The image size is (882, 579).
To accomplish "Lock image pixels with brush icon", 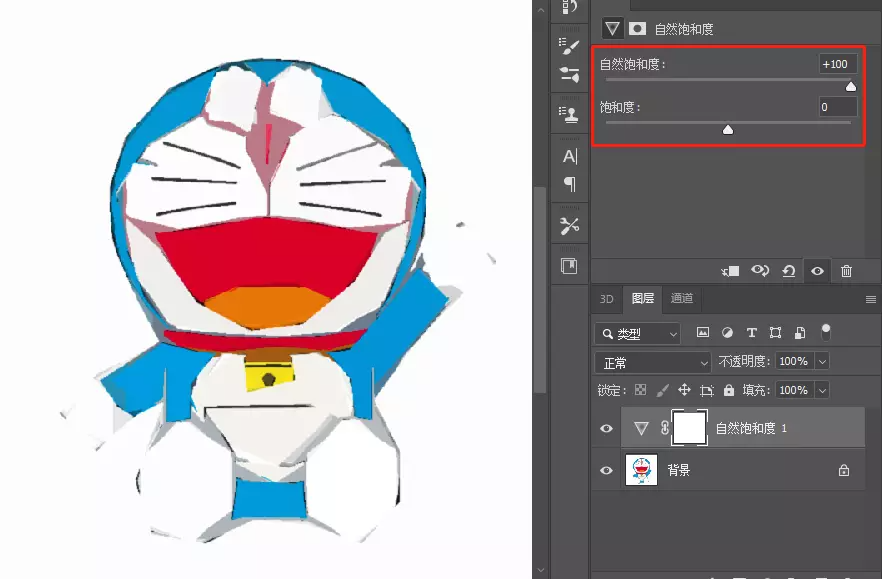I will click(x=663, y=390).
